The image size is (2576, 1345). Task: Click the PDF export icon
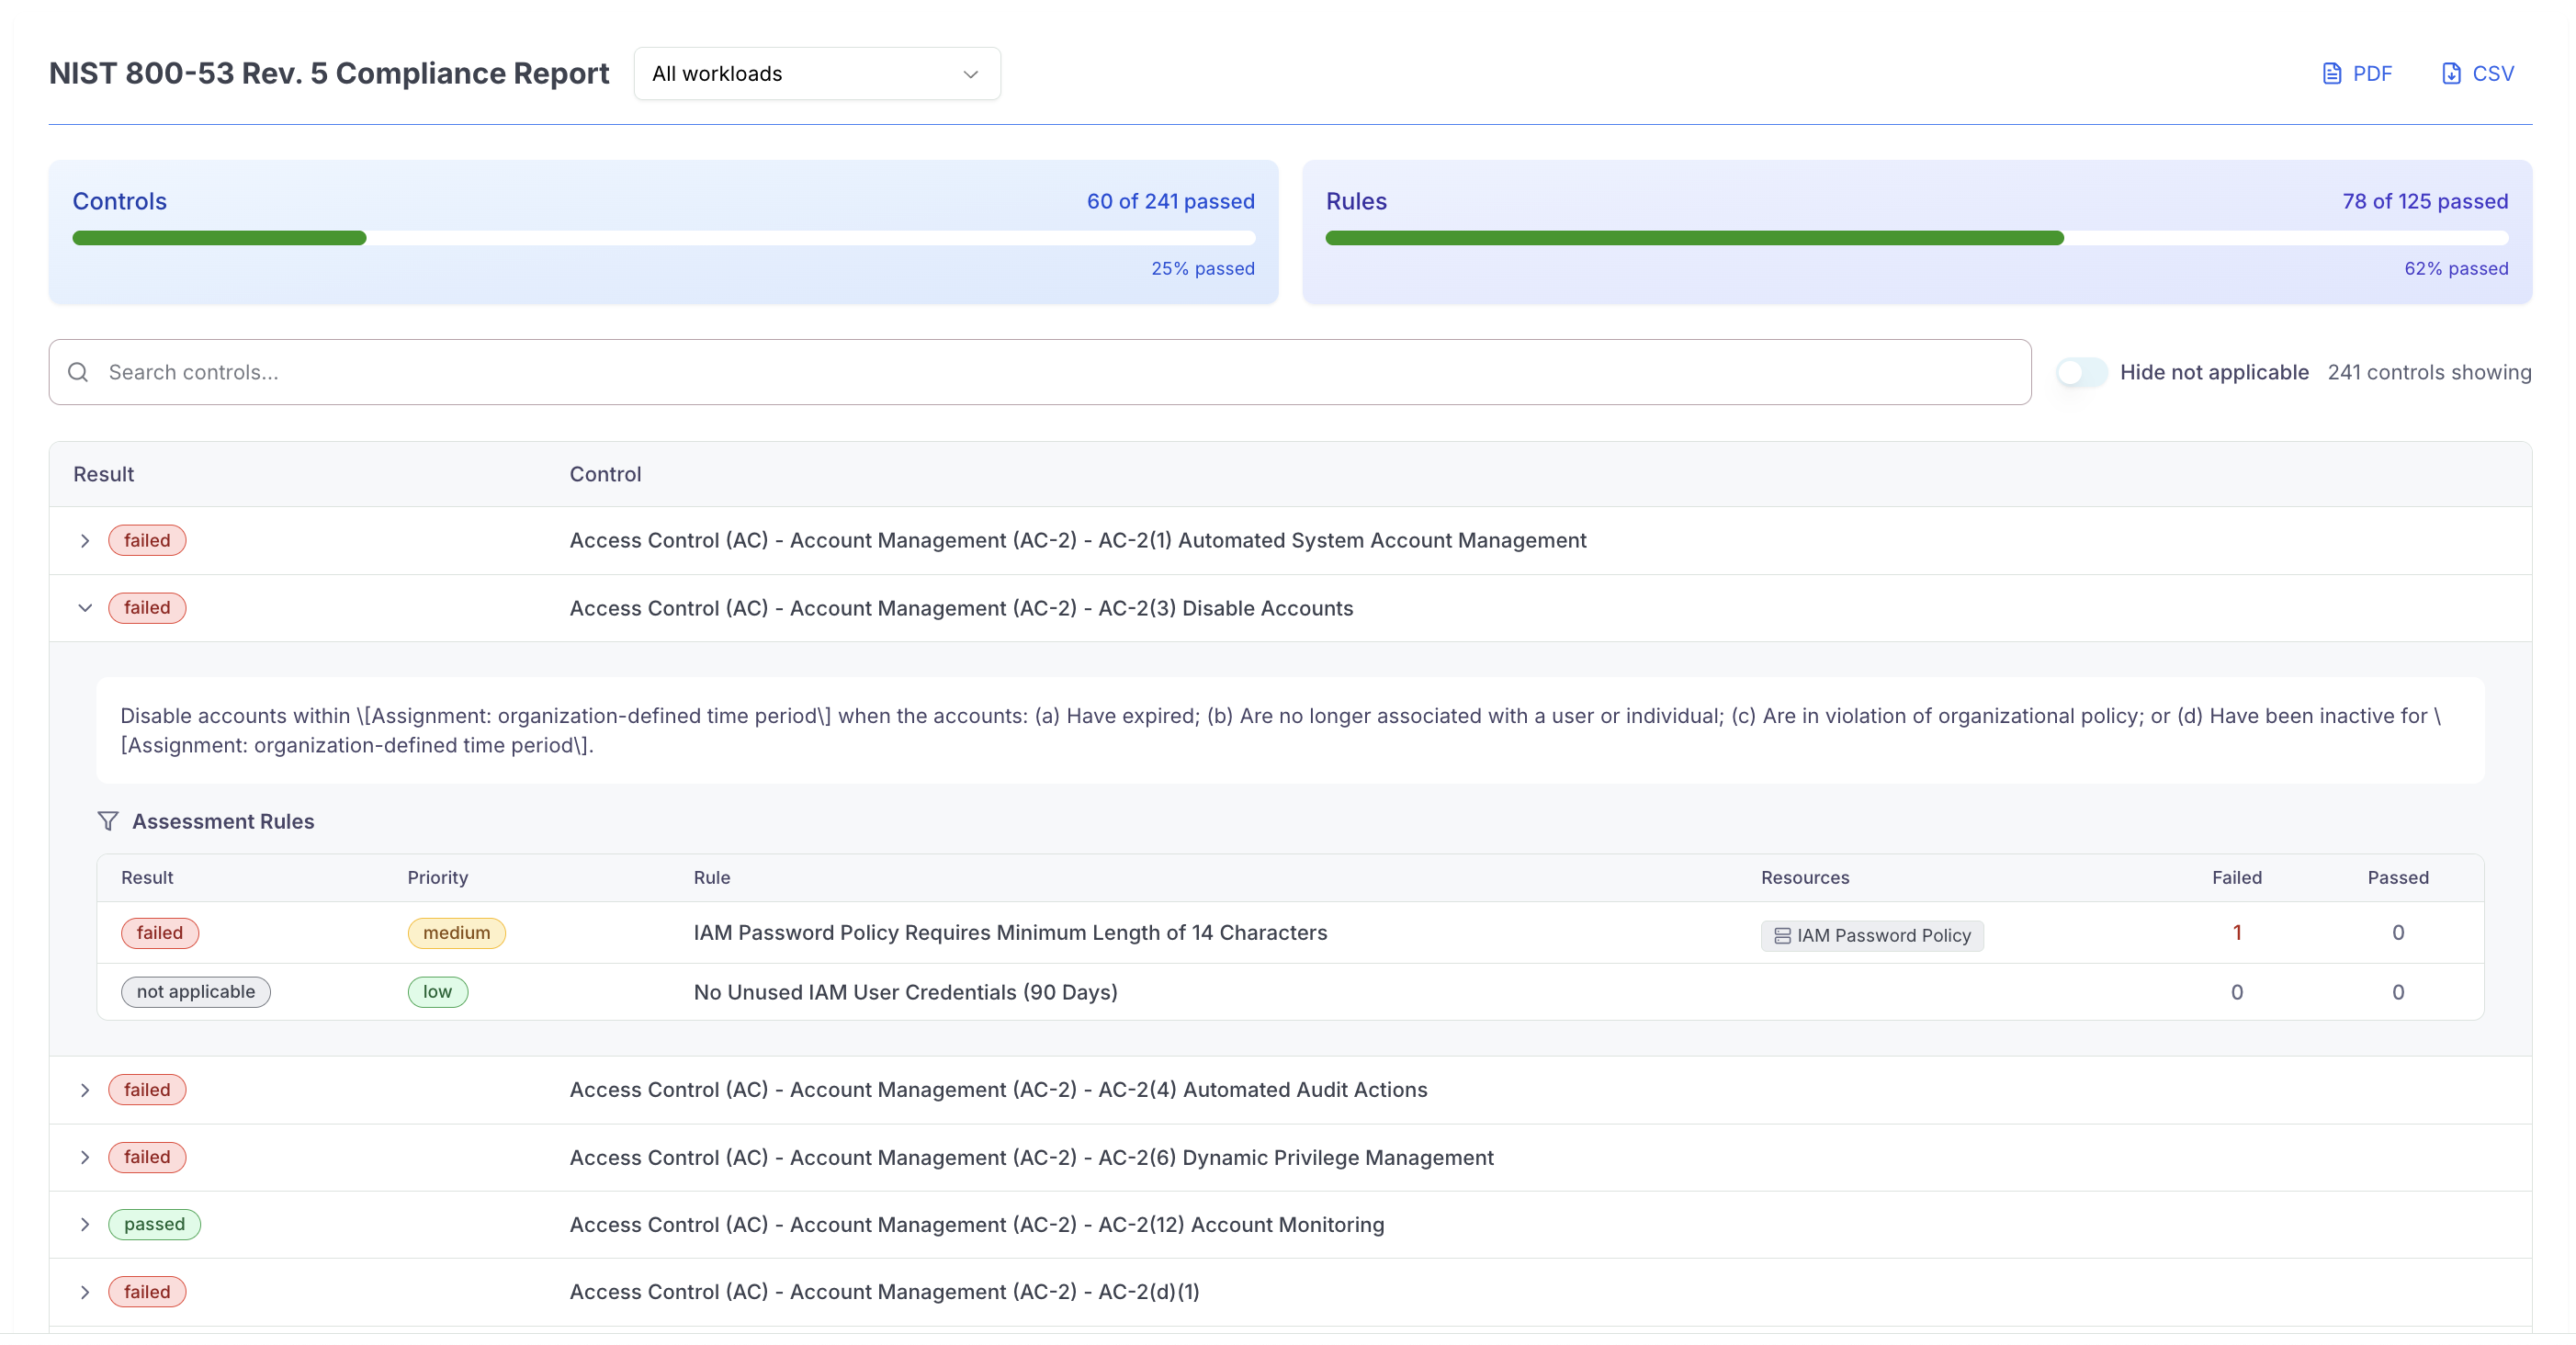(2333, 73)
